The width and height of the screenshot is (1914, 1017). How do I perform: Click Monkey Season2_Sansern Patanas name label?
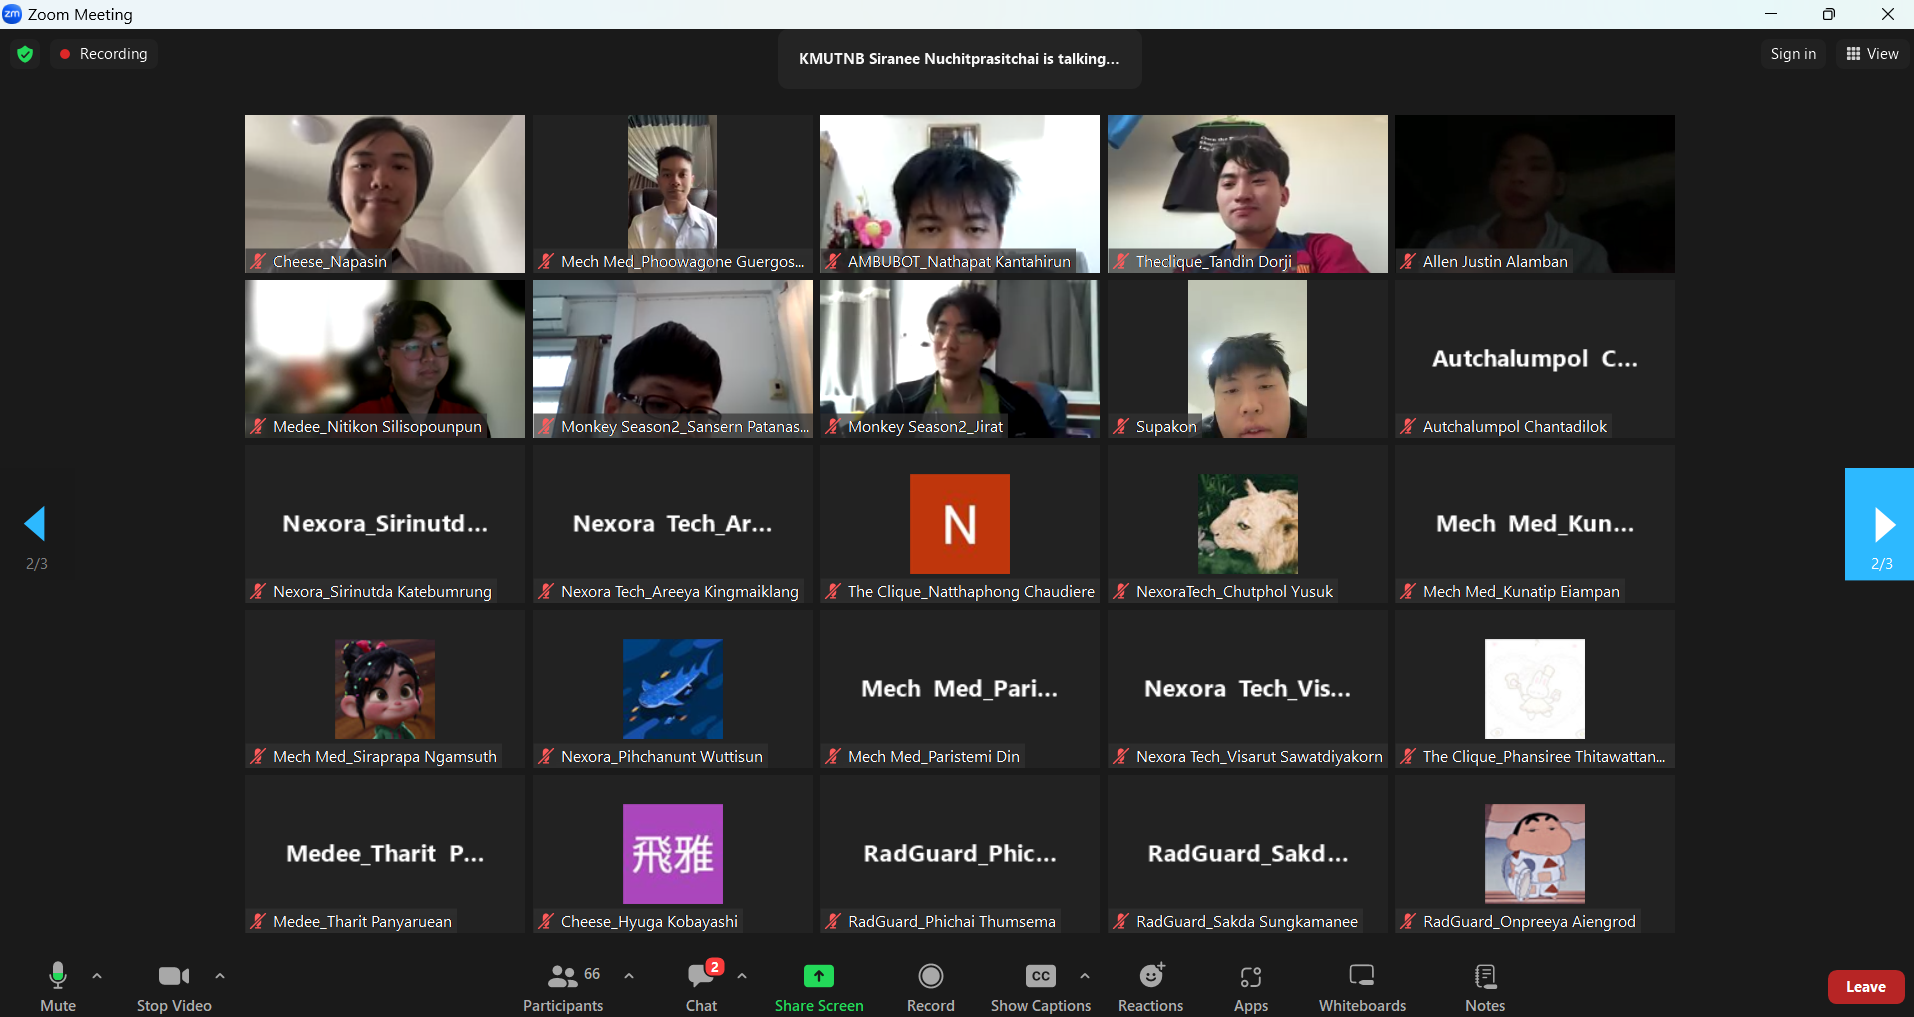(685, 427)
